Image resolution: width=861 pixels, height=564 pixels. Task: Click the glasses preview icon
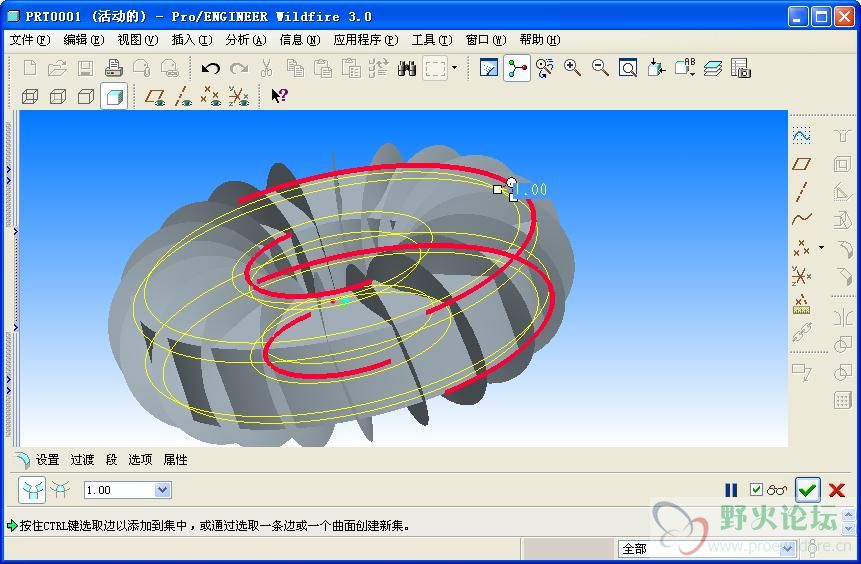(x=776, y=489)
